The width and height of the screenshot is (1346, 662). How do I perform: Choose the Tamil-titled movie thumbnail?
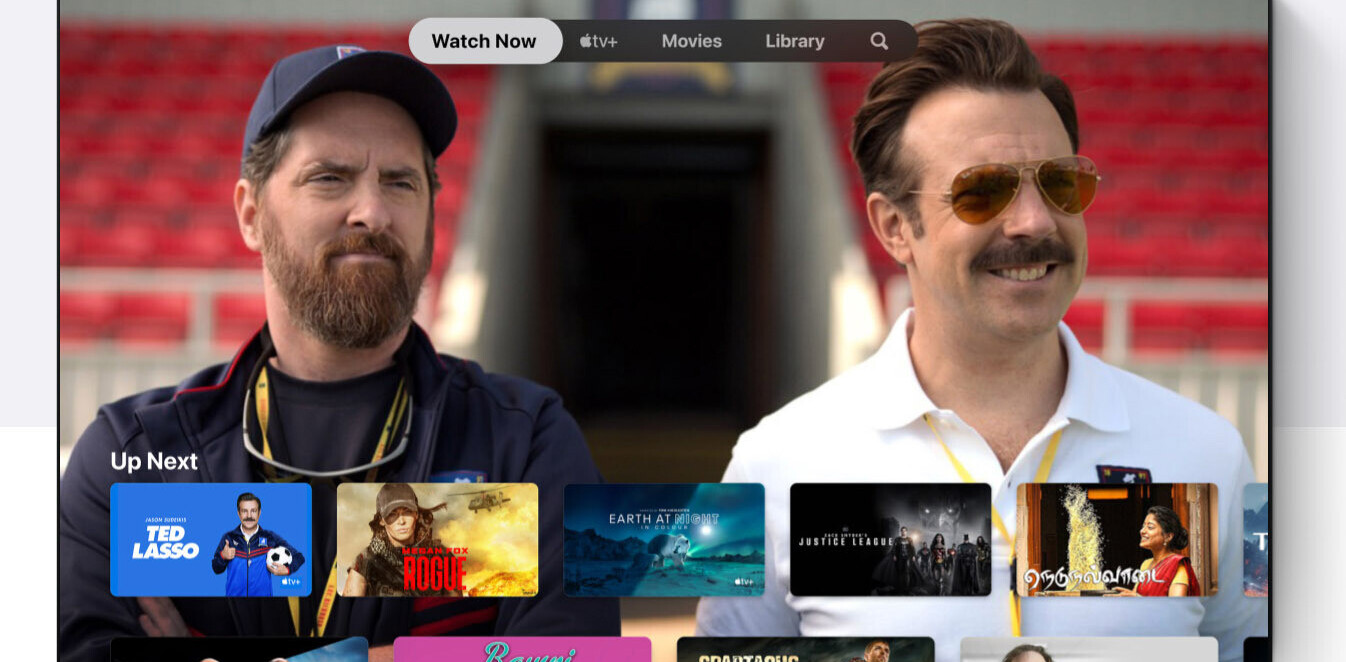coord(1117,540)
